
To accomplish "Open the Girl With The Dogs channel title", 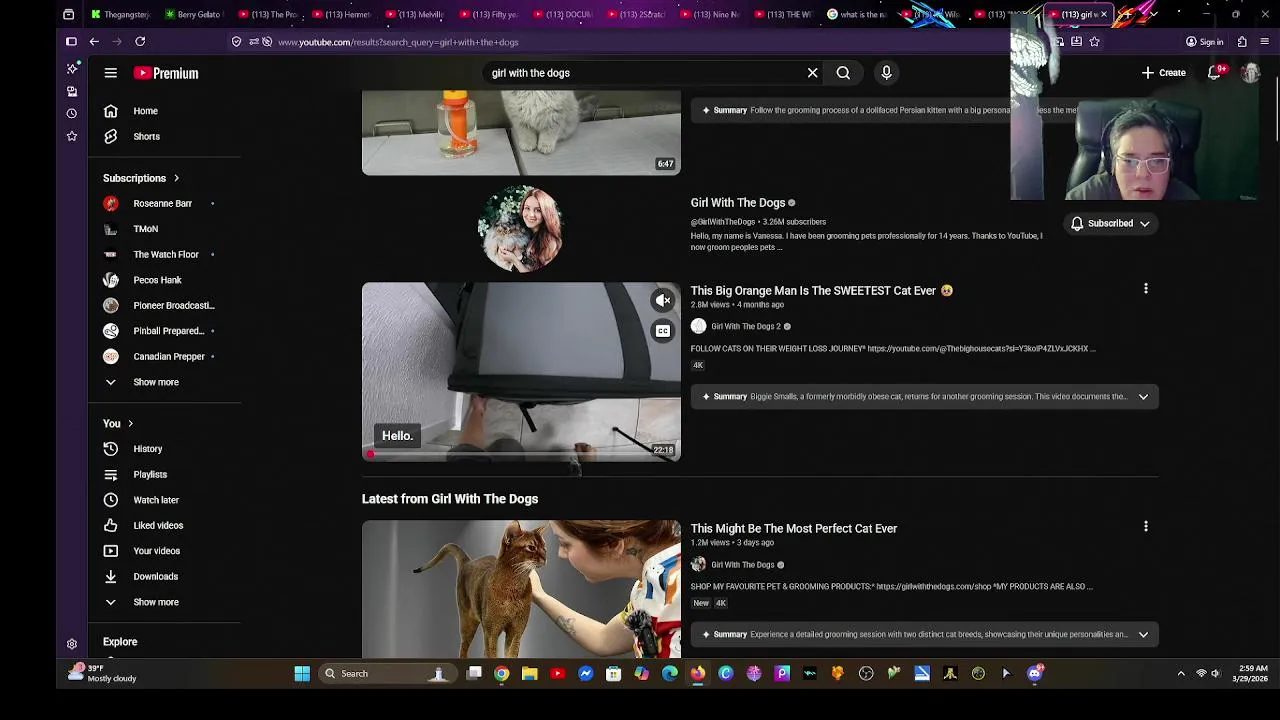I will click(x=738, y=203).
